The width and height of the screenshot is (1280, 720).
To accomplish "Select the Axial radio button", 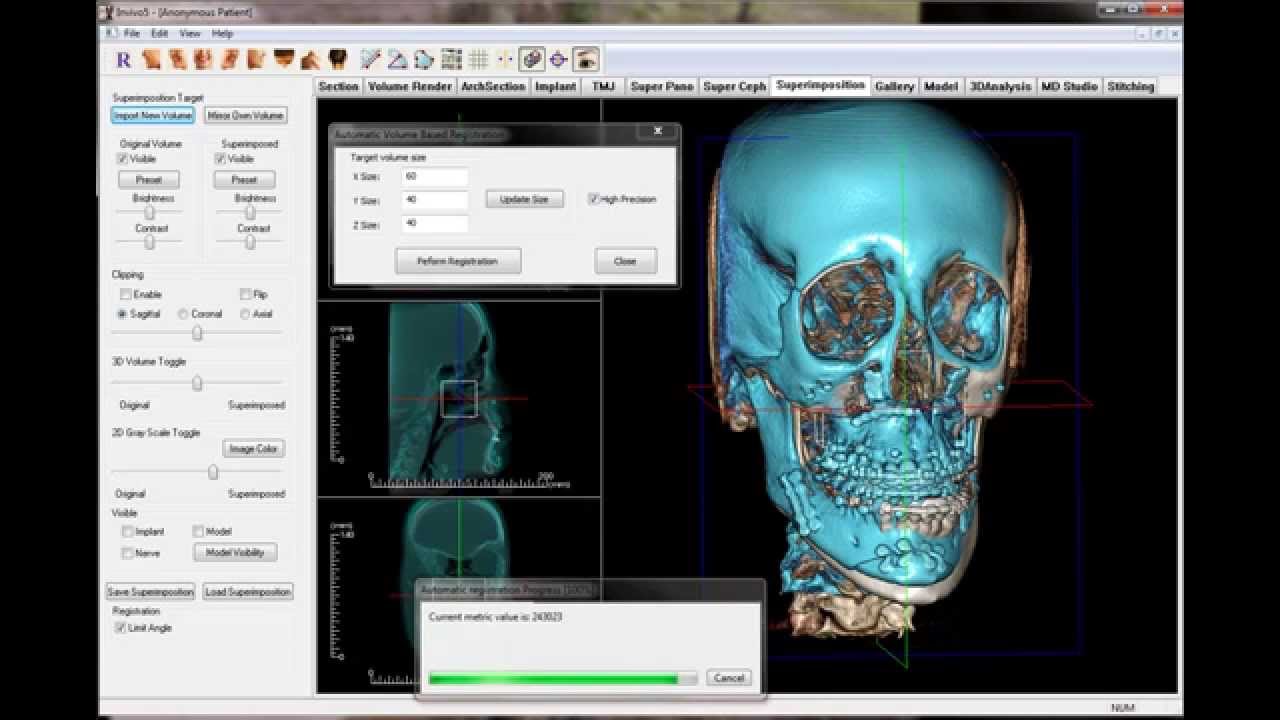I will (245, 314).
